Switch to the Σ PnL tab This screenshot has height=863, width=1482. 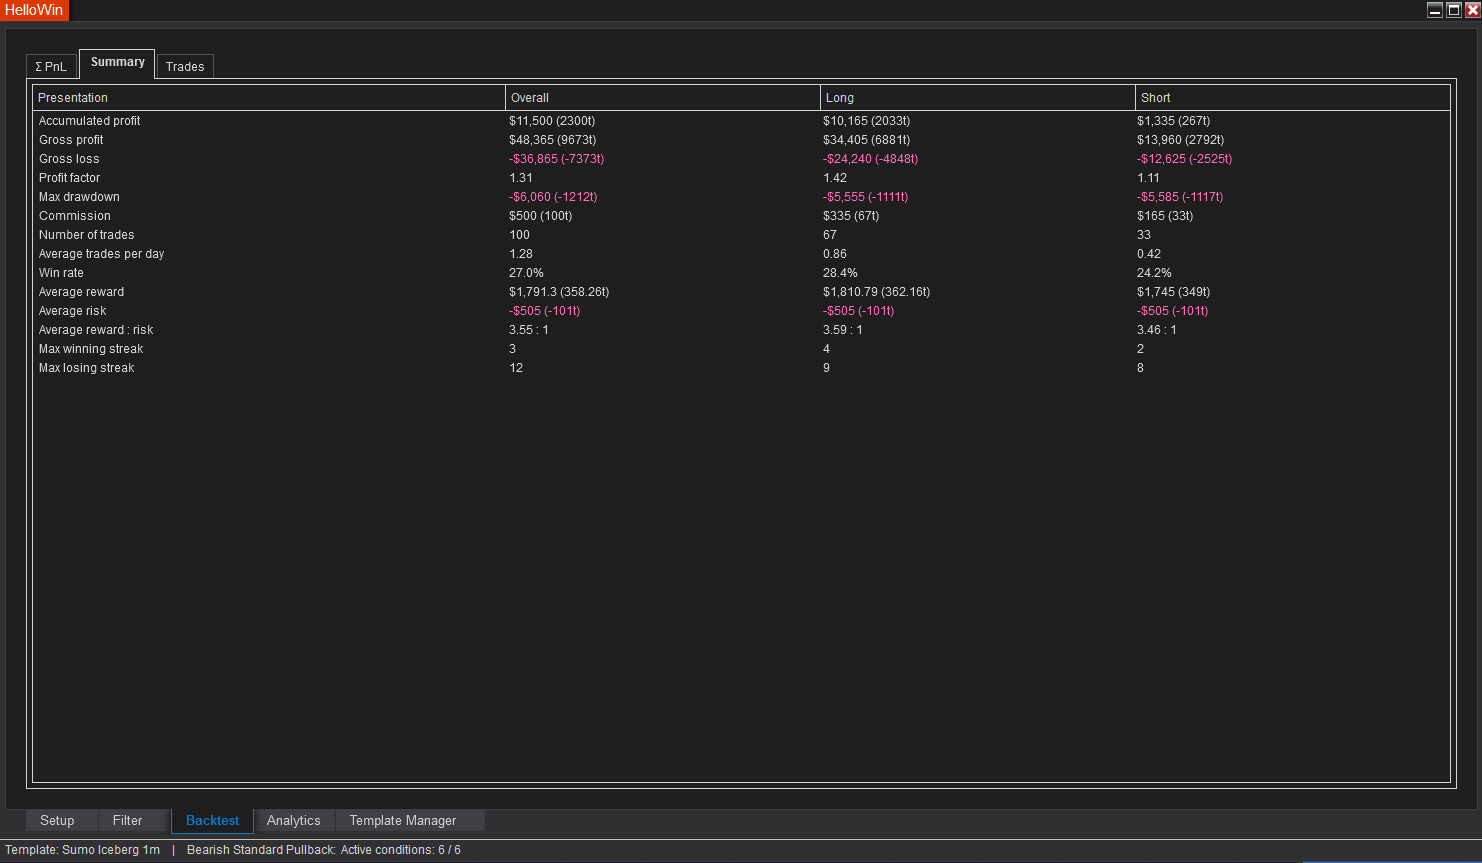[51, 66]
